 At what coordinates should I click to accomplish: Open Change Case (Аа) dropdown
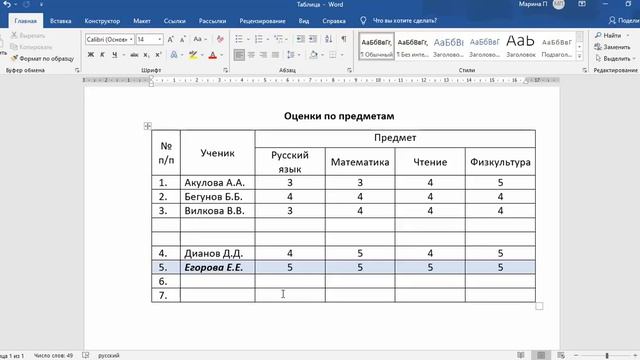tap(200, 39)
